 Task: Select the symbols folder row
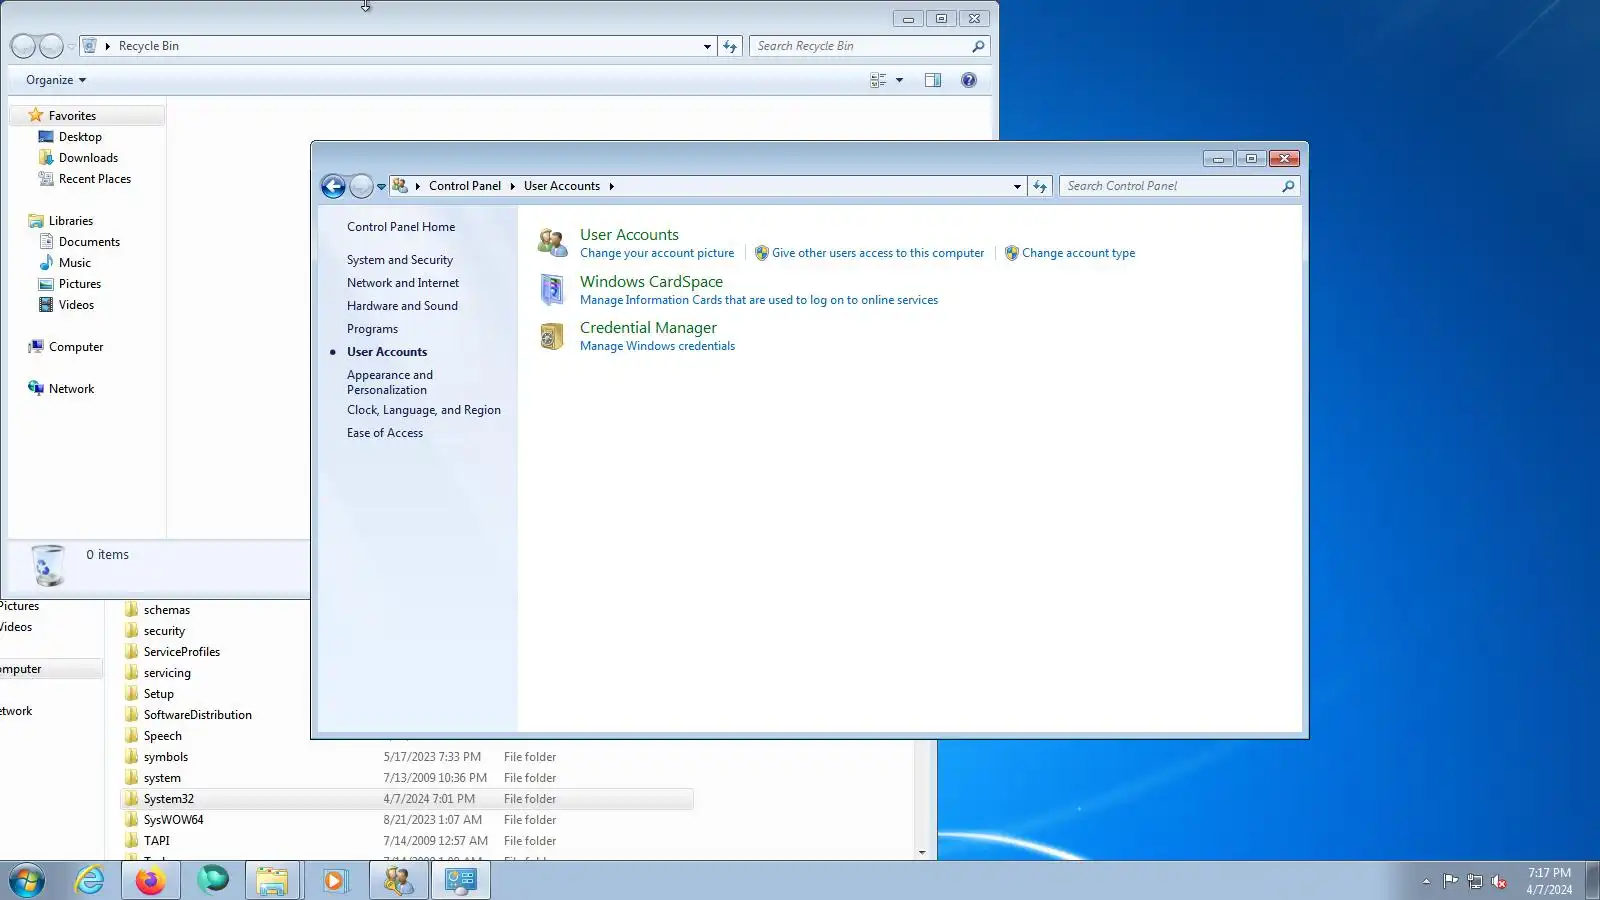coord(407,757)
